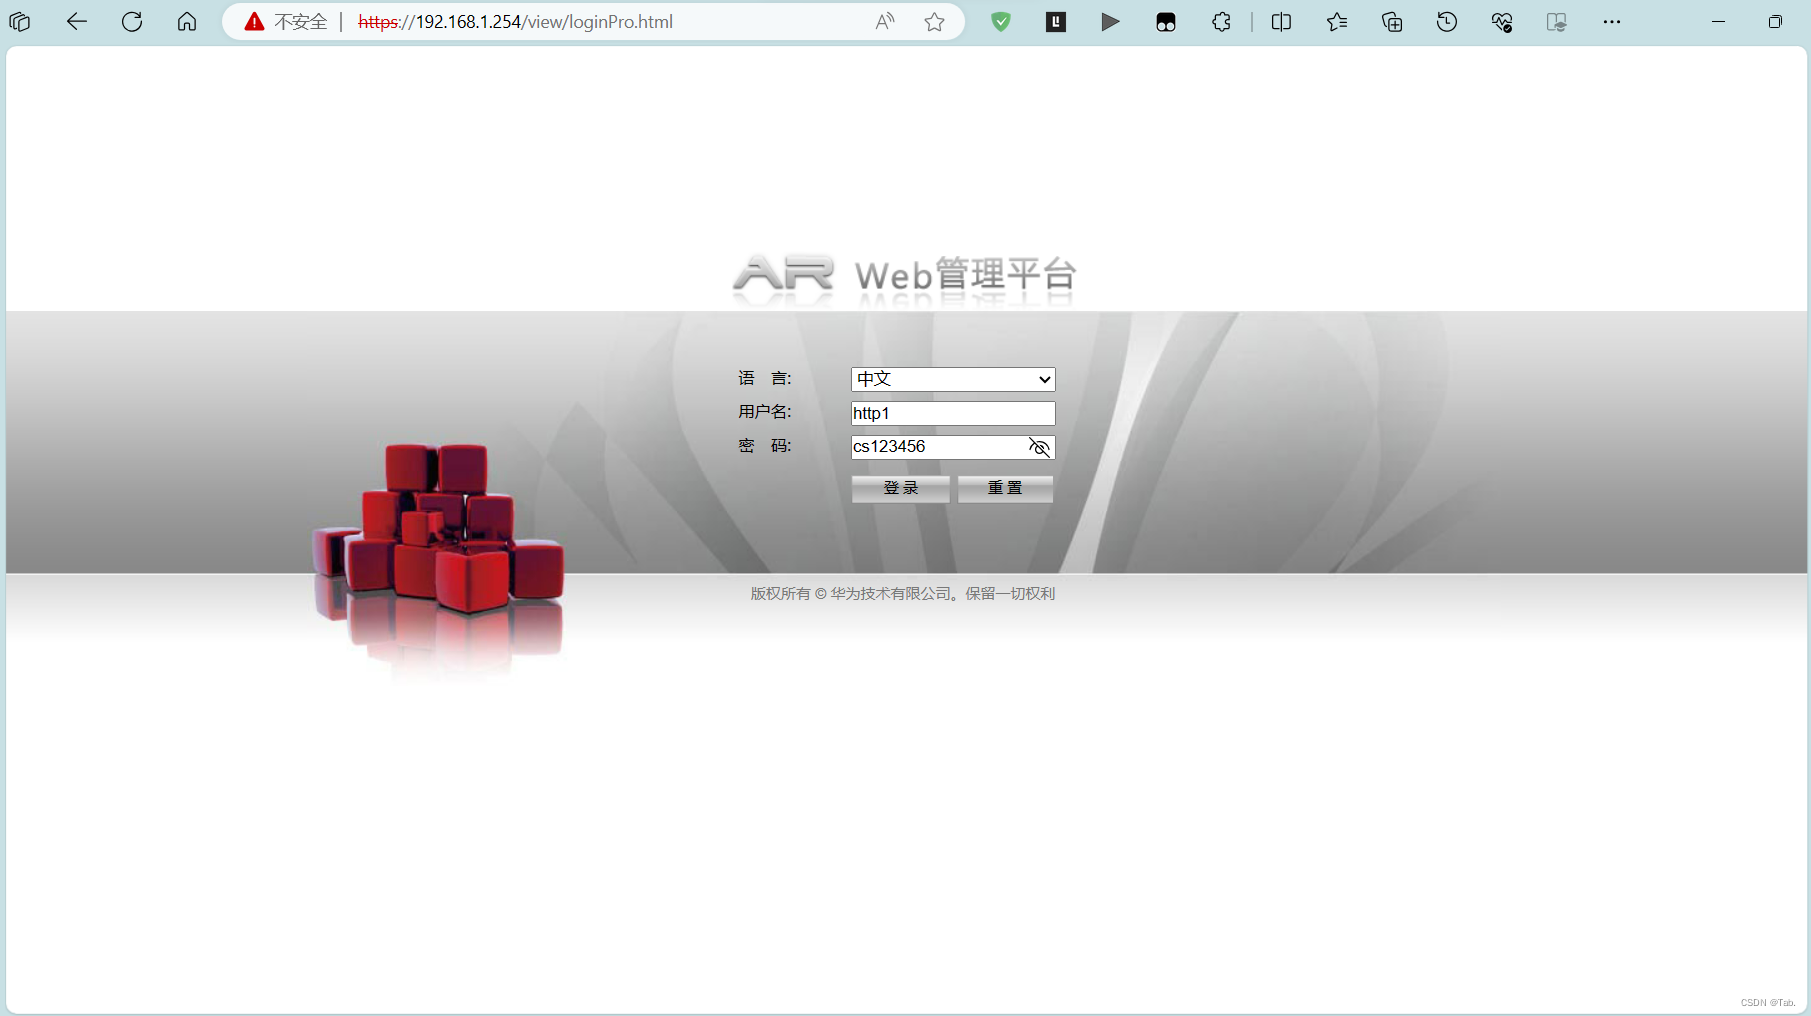
Task: Click the 密码 label
Action: [765, 446]
